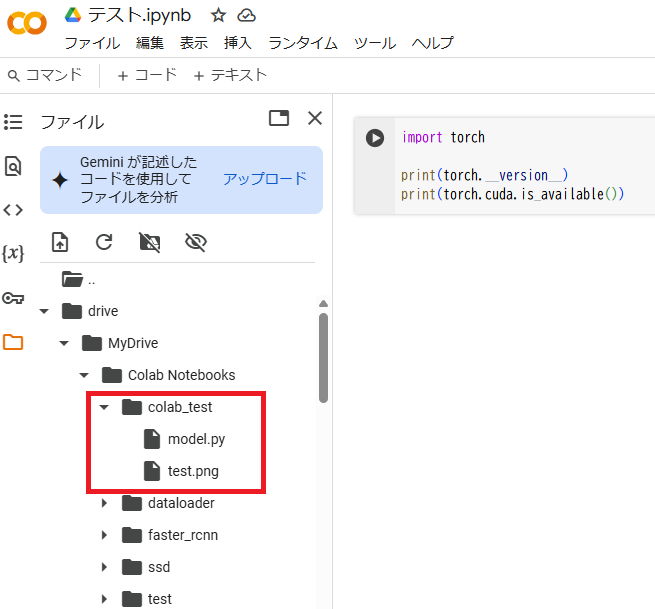Select the model.py file
655x609 pixels.
coord(189,439)
